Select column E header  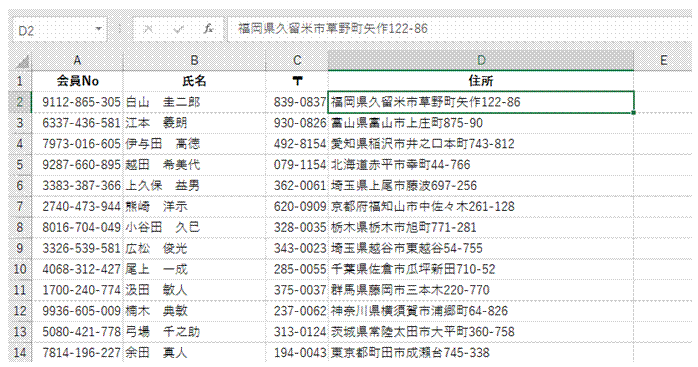pyautogui.click(x=663, y=61)
